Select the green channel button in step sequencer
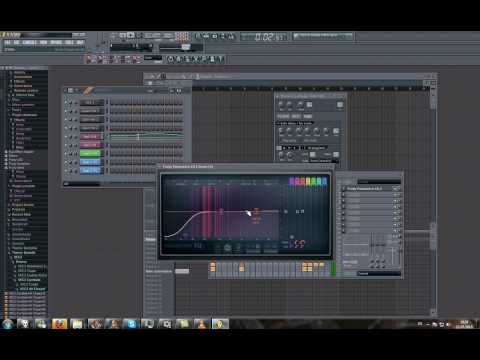Image resolution: width=480 pixels, height=360 pixels. pyautogui.click(x=90, y=153)
